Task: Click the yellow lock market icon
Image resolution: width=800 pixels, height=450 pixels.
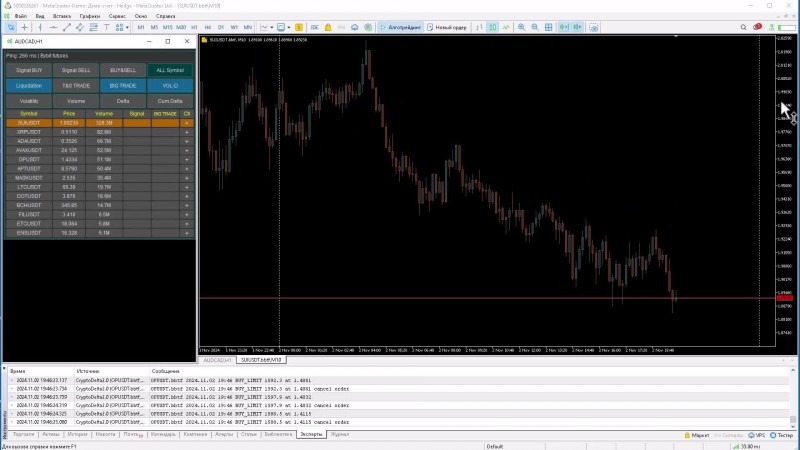Action: point(328,28)
